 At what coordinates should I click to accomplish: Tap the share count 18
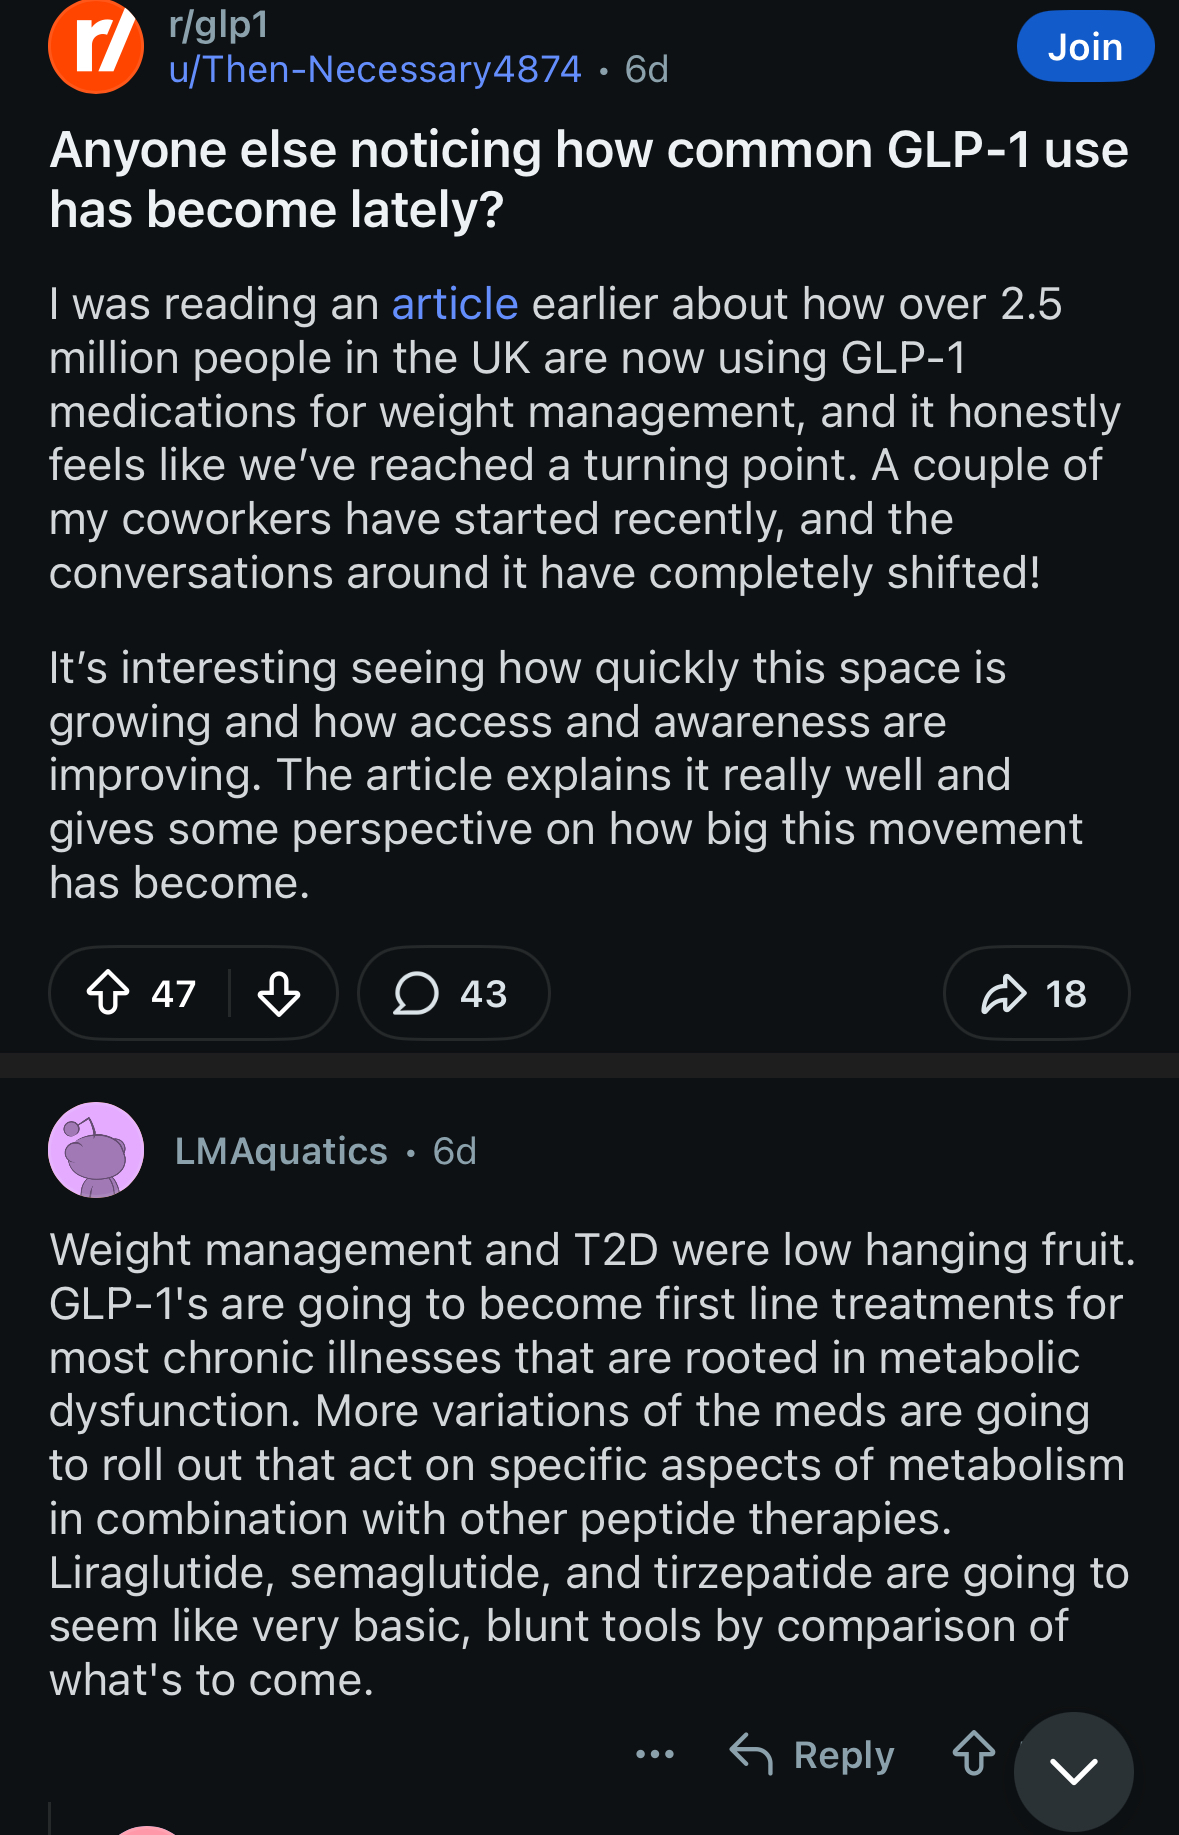tap(1066, 994)
